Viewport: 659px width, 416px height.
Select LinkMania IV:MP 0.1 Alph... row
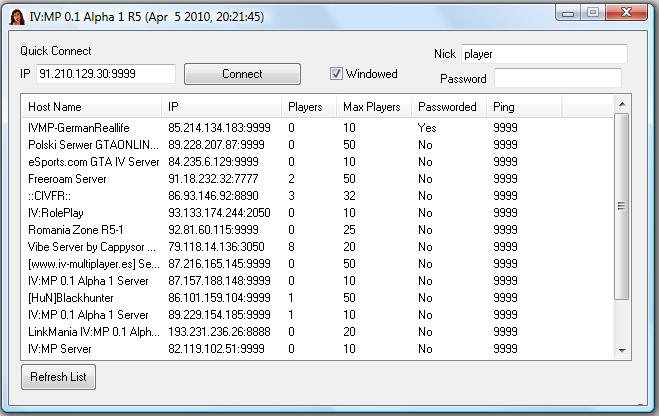coord(318,332)
